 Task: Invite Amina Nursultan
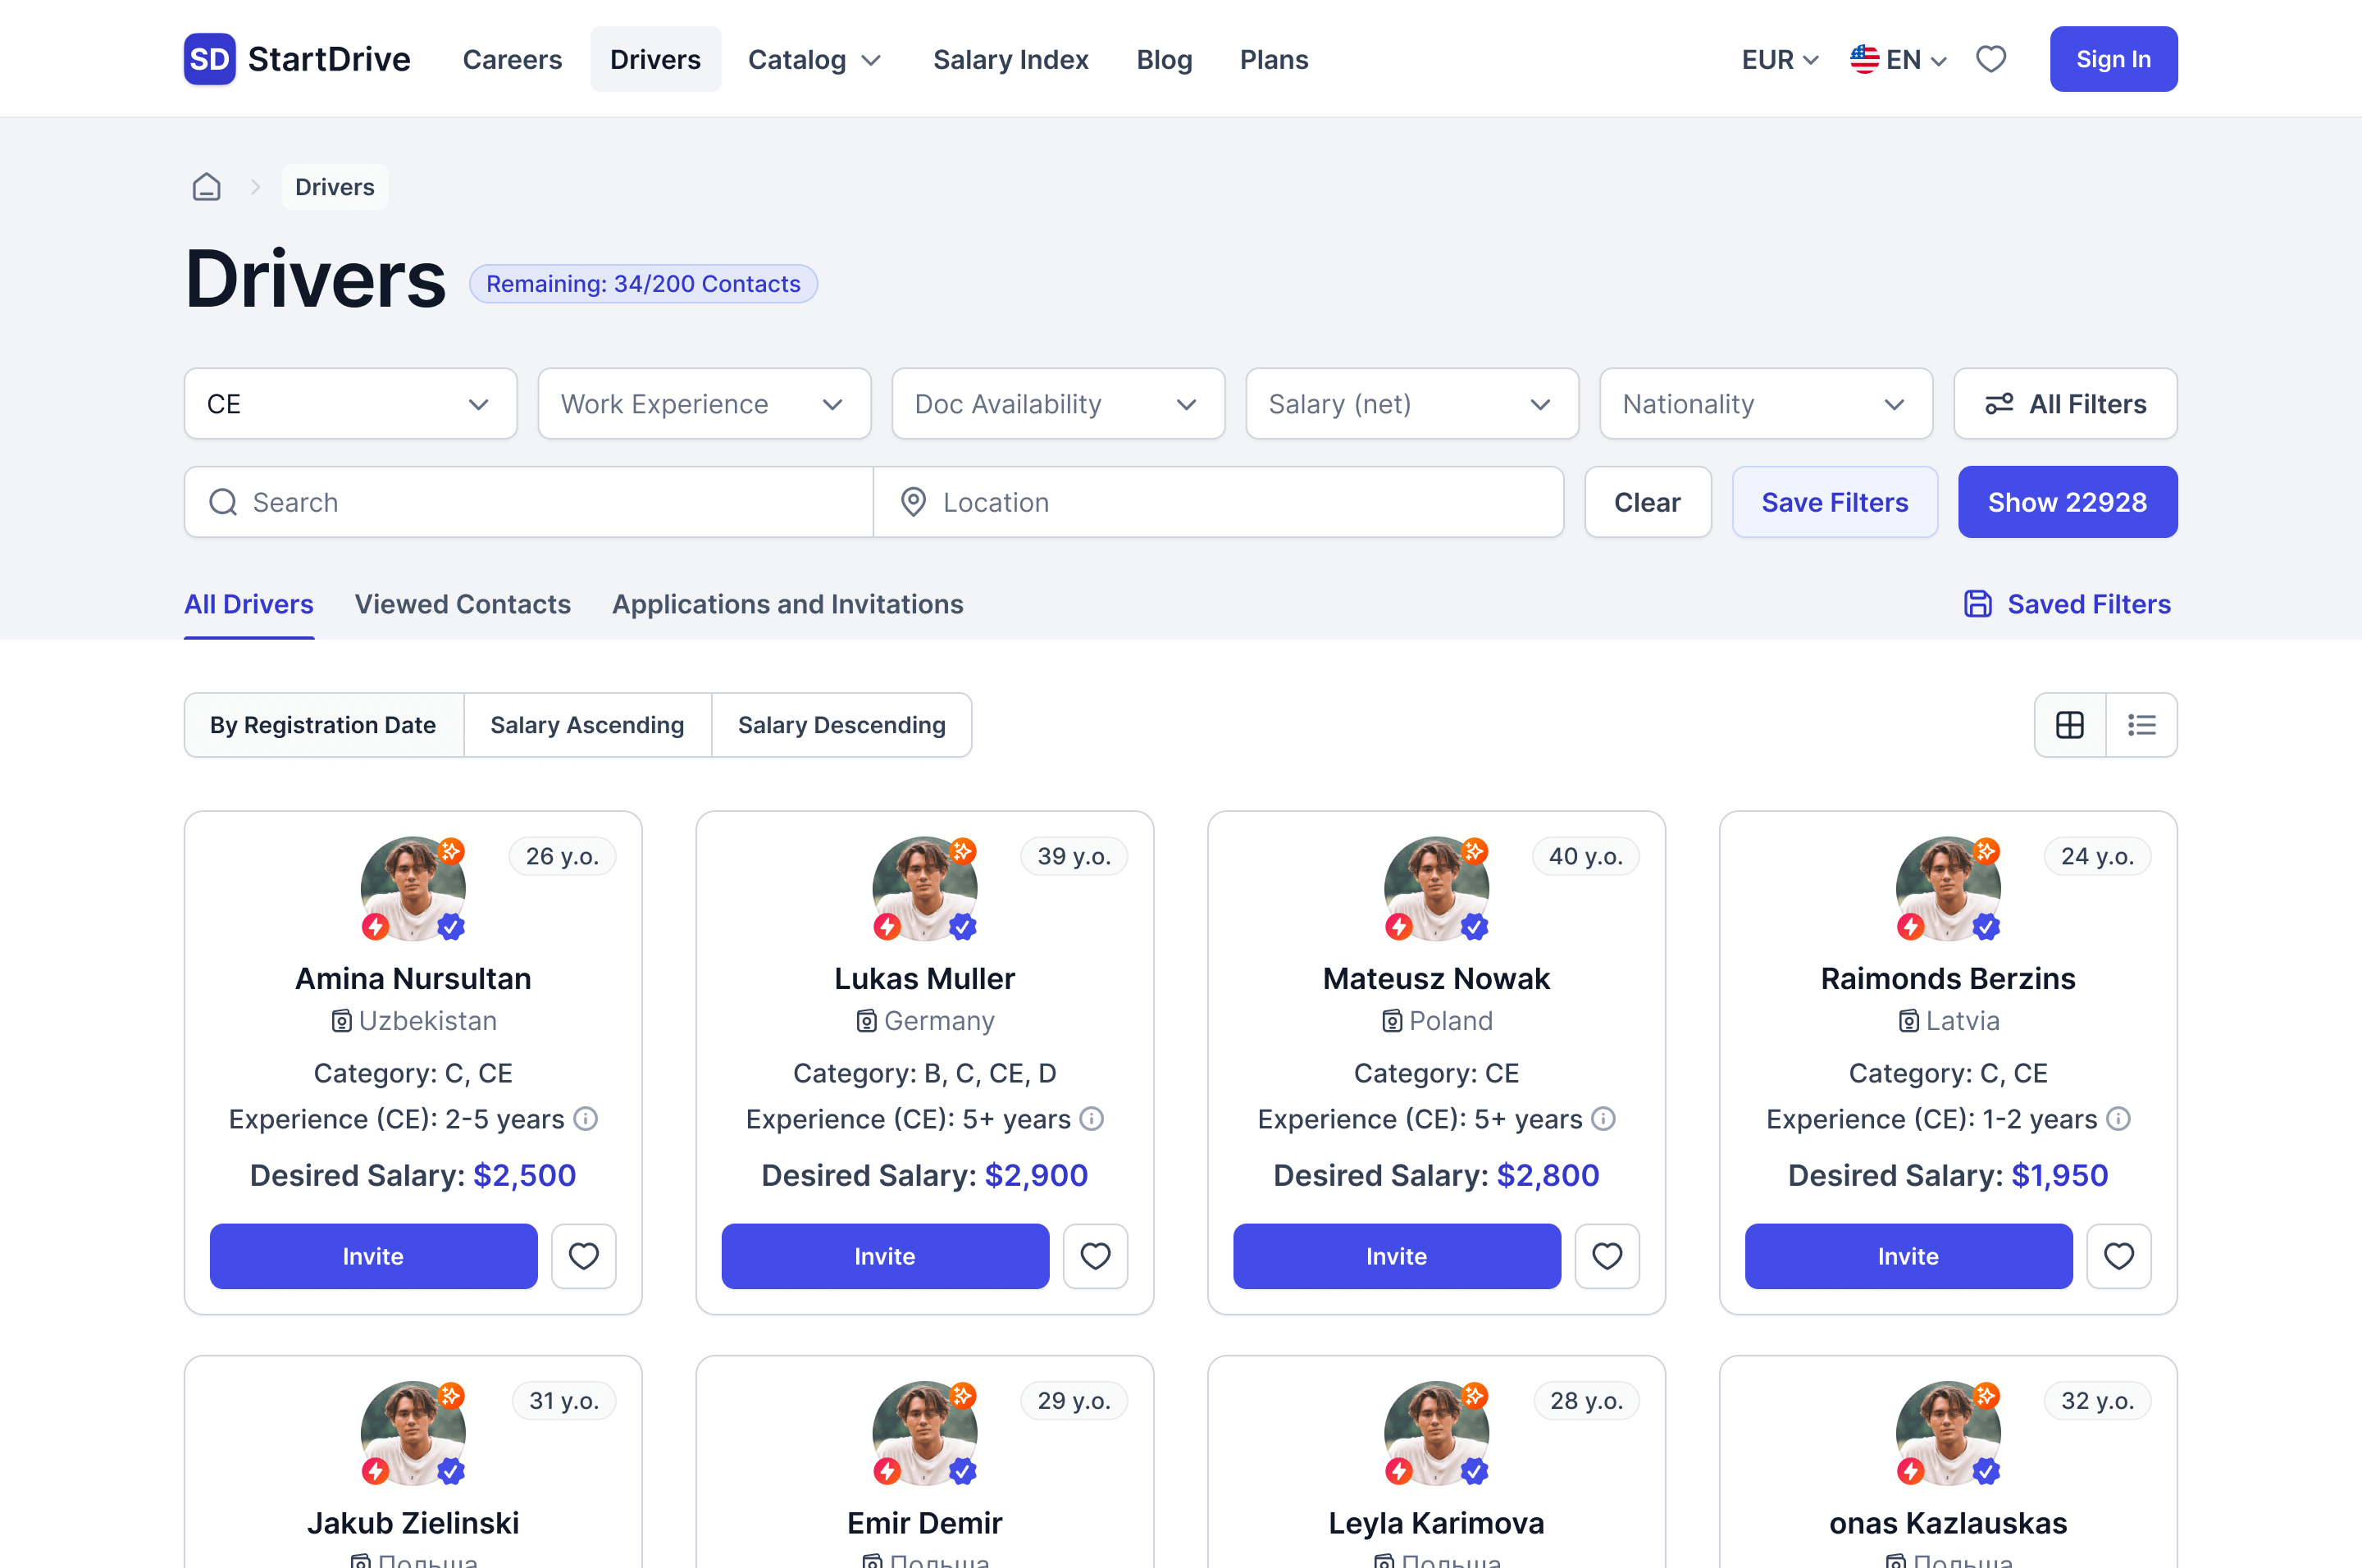point(373,1256)
